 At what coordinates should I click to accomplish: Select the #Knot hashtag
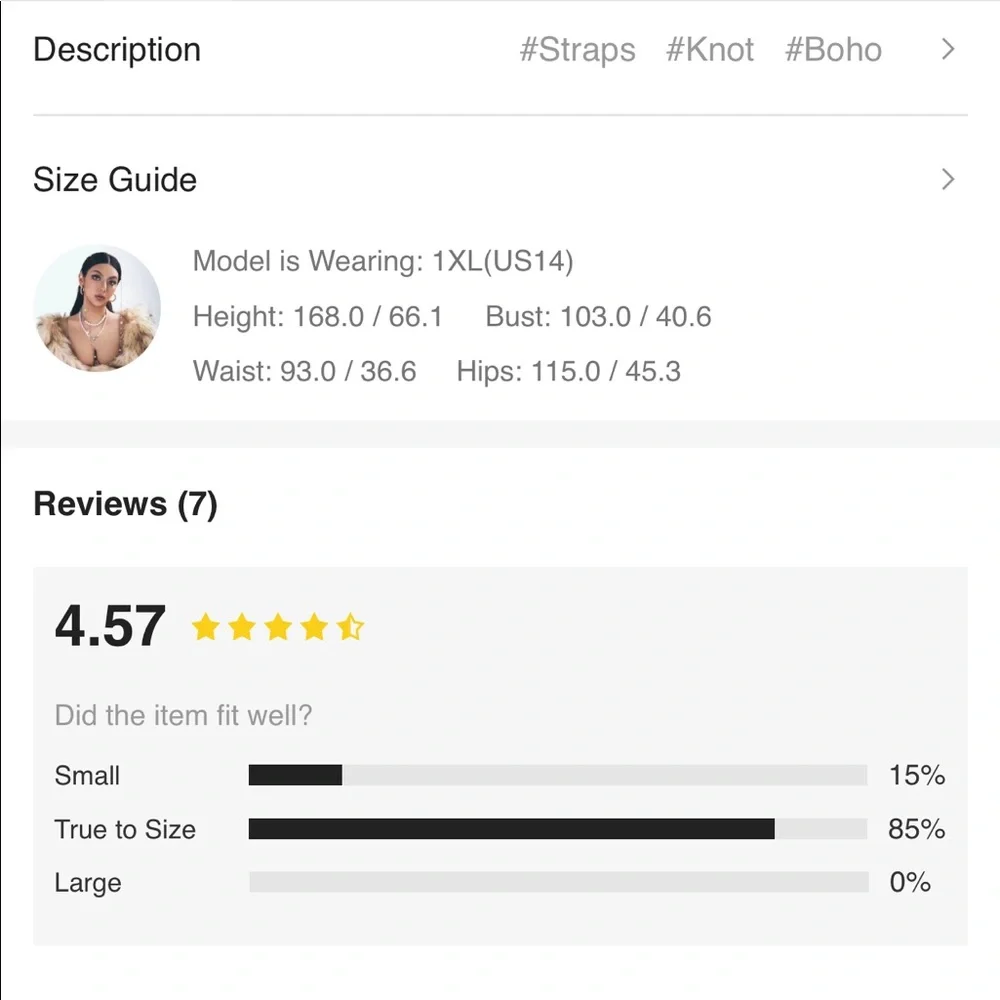pyautogui.click(x=711, y=49)
